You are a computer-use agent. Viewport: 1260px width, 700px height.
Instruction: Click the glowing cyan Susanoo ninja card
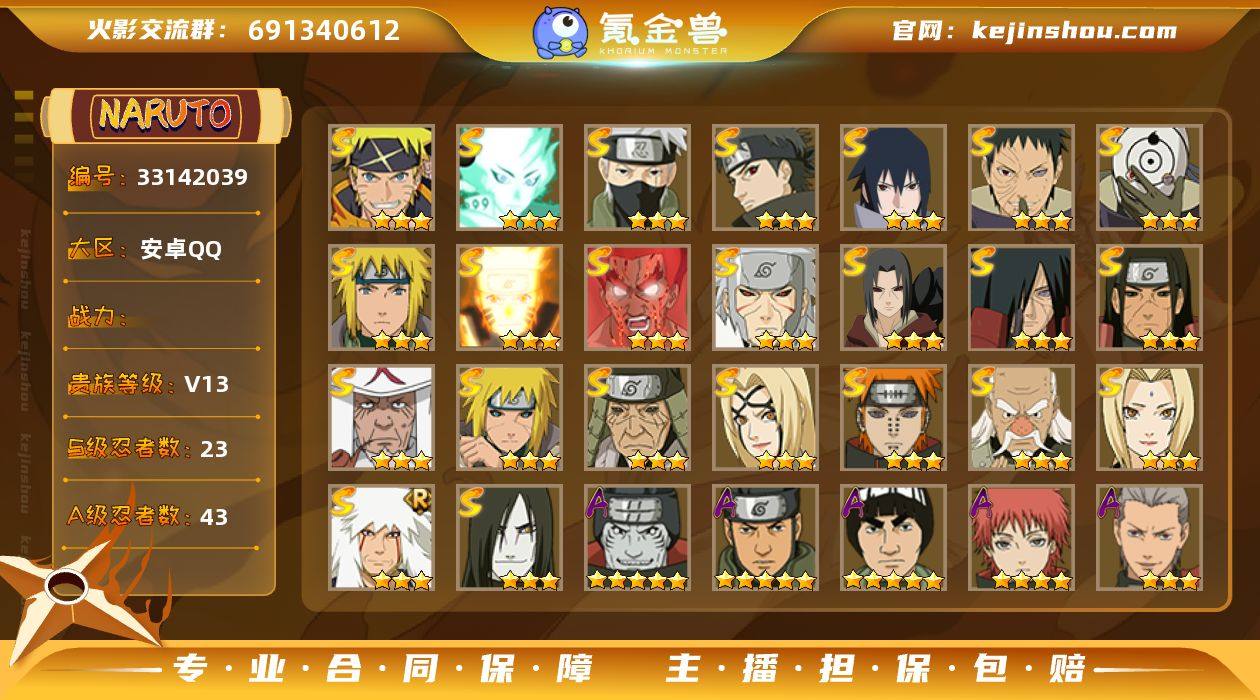coord(510,178)
